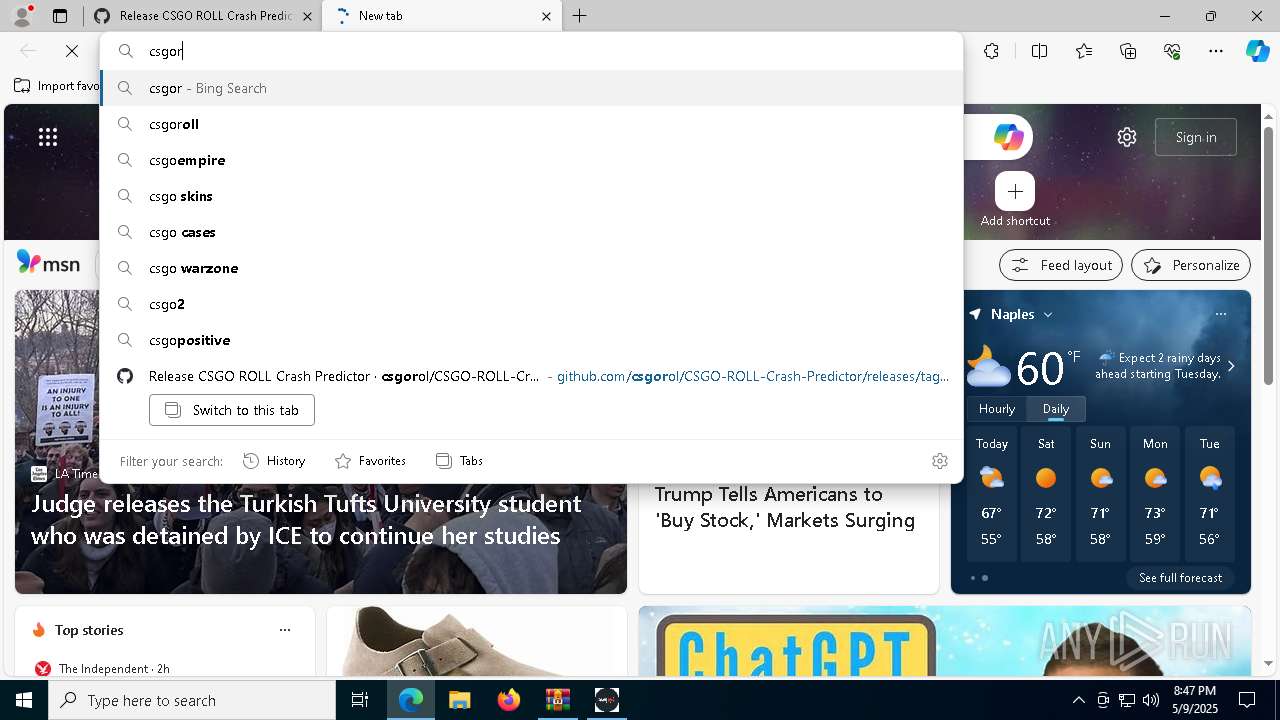
Task: Select the New tab tab
Action: pyautogui.click(x=442, y=16)
